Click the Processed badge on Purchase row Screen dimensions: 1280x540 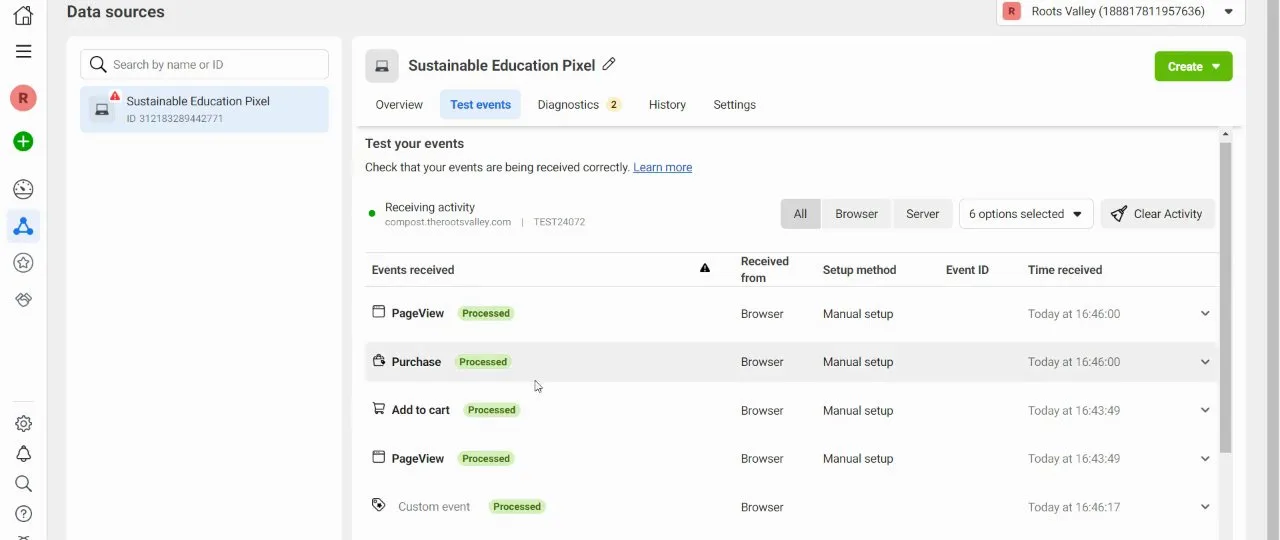pyautogui.click(x=483, y=362)
